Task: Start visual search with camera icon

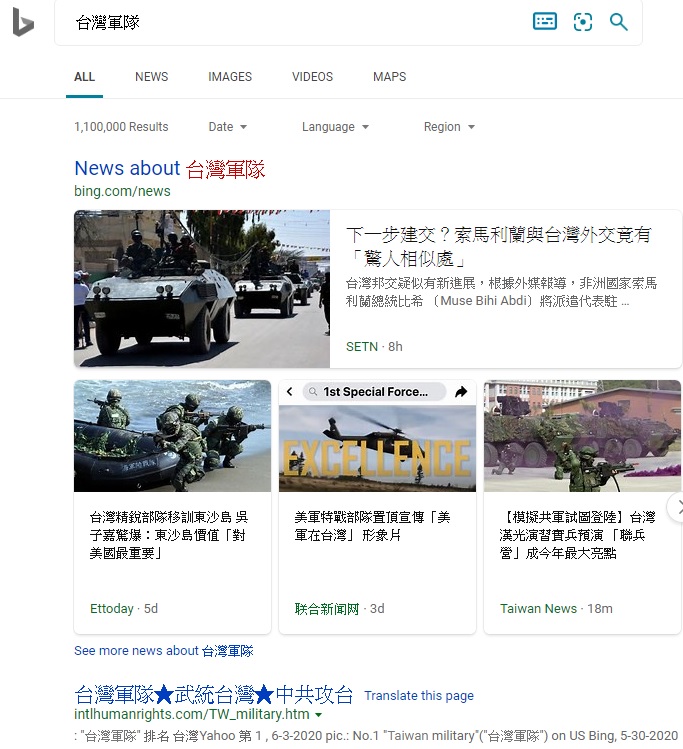Action: point(583,22)
